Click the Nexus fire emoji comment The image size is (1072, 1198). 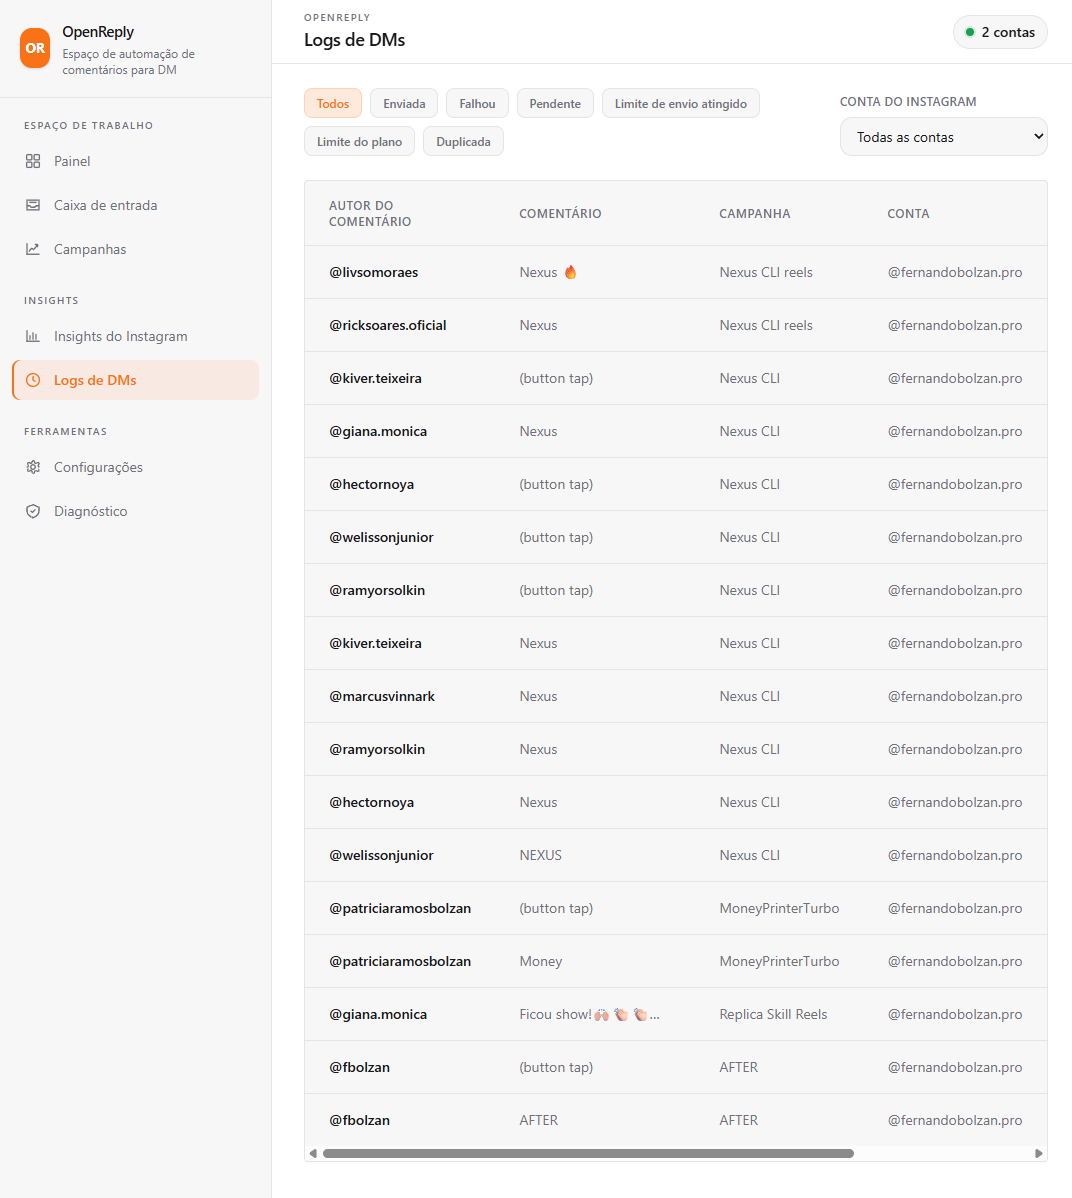pos(548,272)
